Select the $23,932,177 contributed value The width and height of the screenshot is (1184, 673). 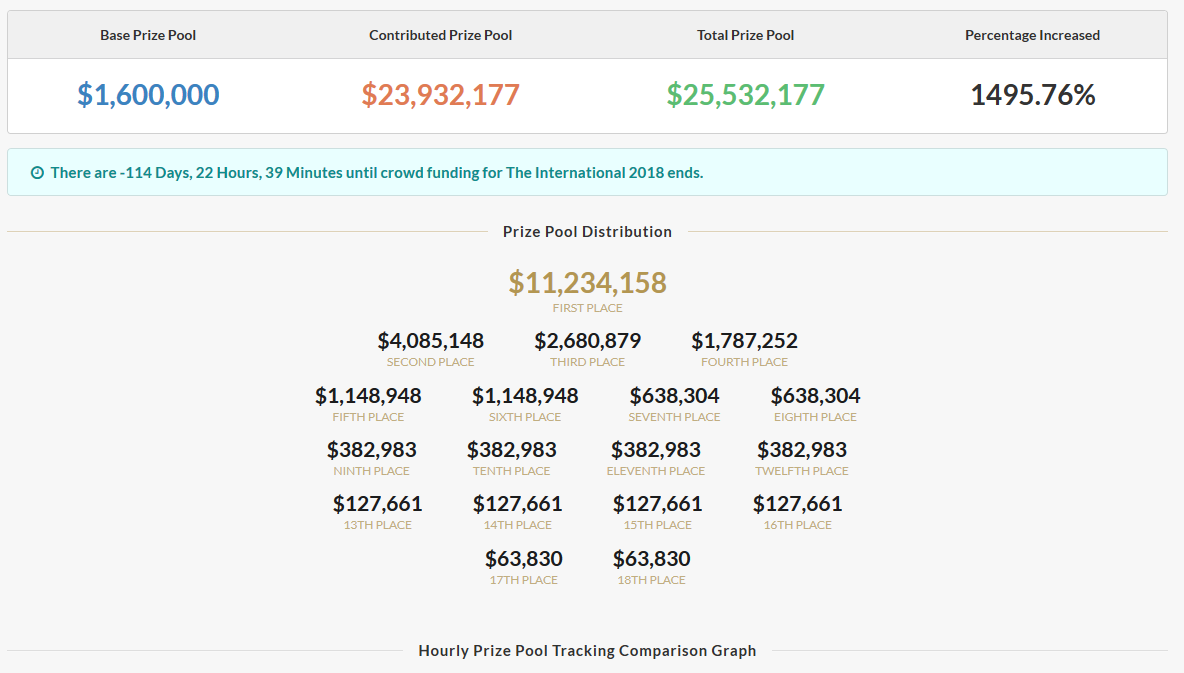(440, 94)
